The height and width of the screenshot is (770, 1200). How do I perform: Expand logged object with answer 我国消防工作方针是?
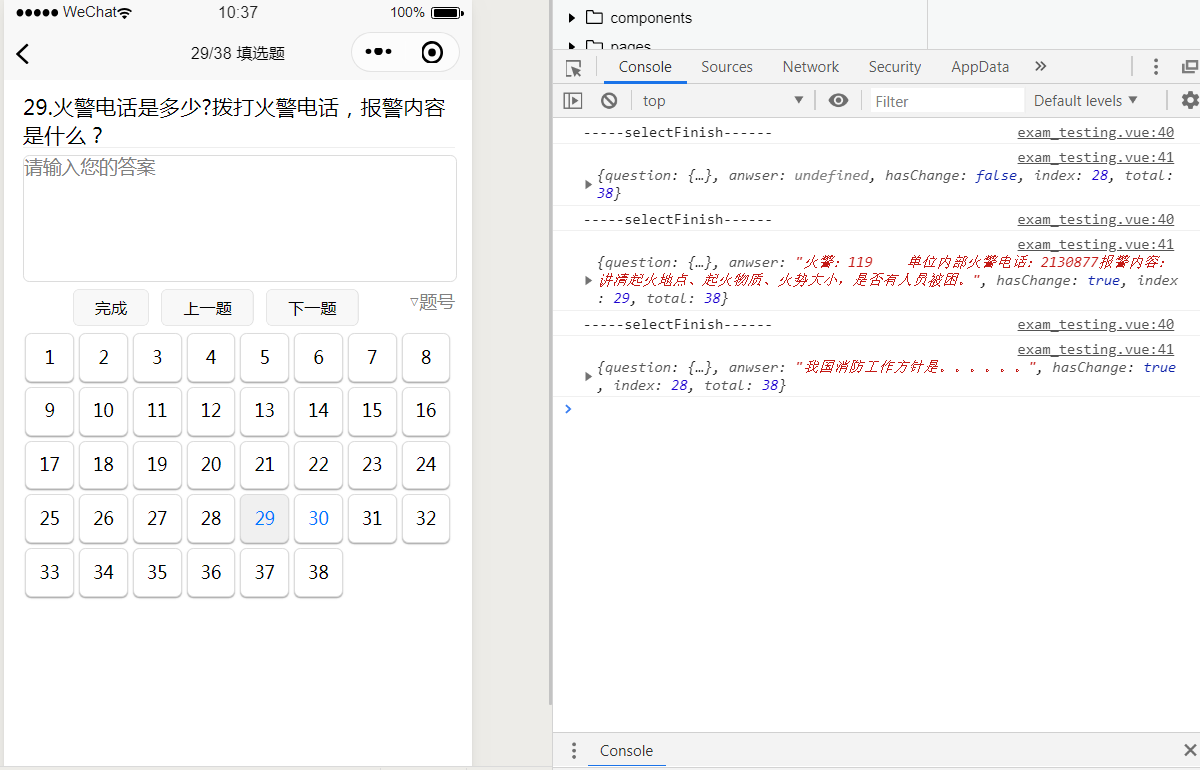coord(588,376)
